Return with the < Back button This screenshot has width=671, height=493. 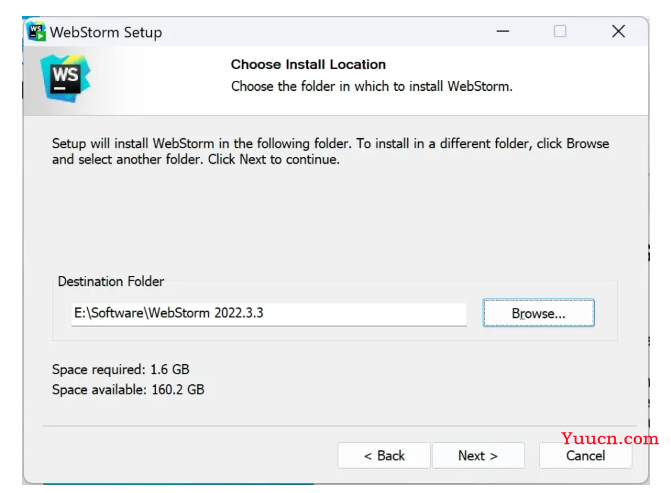384,455
